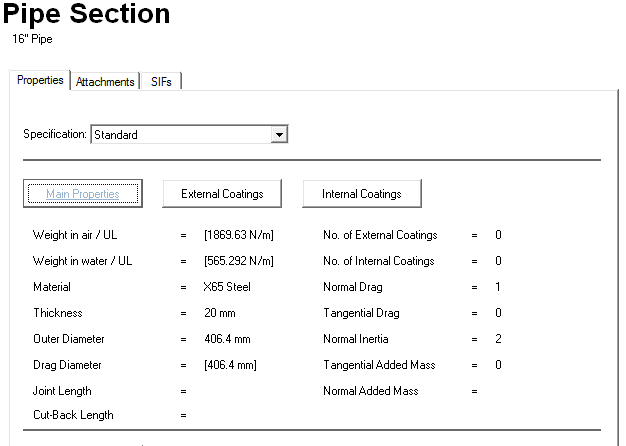Click the Tangential Added Mass value
The height and width of the screenshot is (446, 626).
498,365
